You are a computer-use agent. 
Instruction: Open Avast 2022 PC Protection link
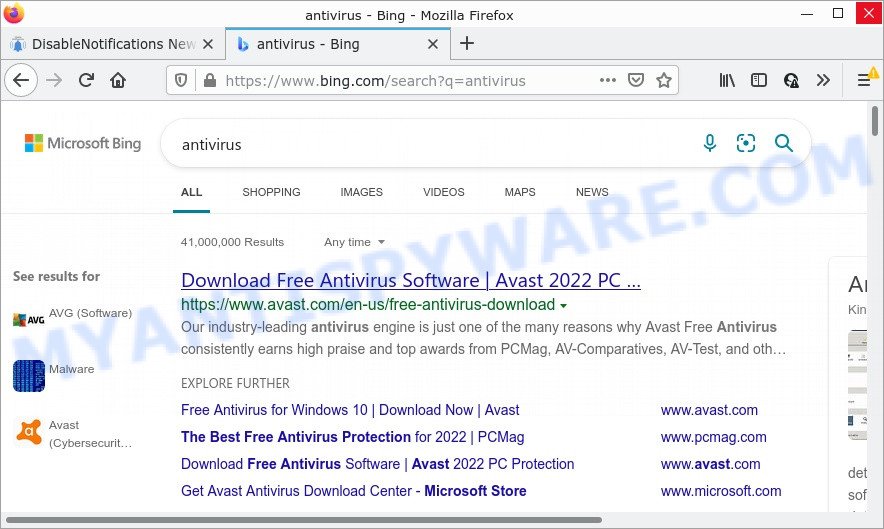pos(378,464)
